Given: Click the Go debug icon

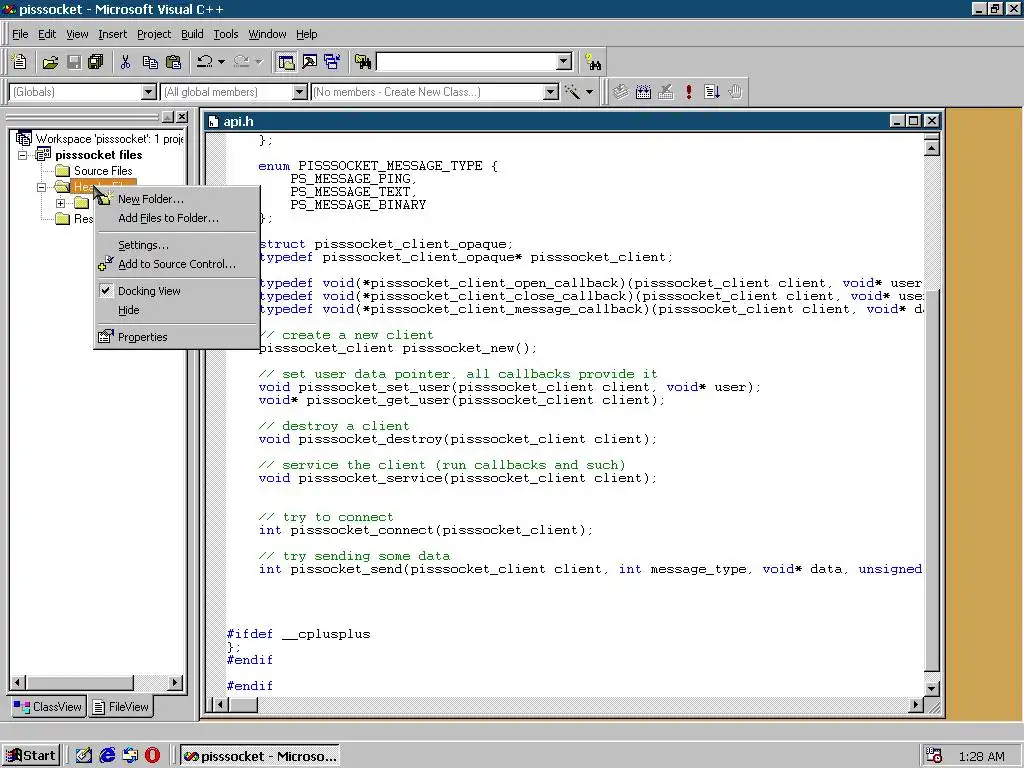Looking at the screenshot, I should click(x=712, y=92).
